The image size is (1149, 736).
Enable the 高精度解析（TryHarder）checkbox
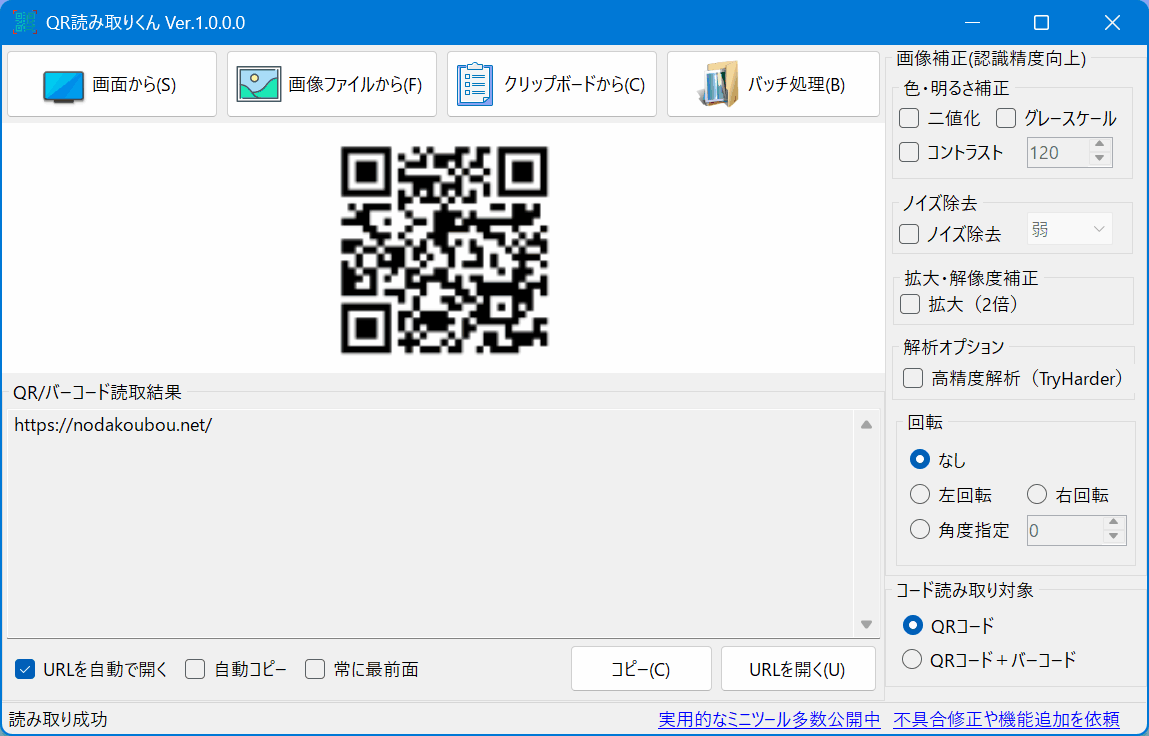tap(912, 378)
